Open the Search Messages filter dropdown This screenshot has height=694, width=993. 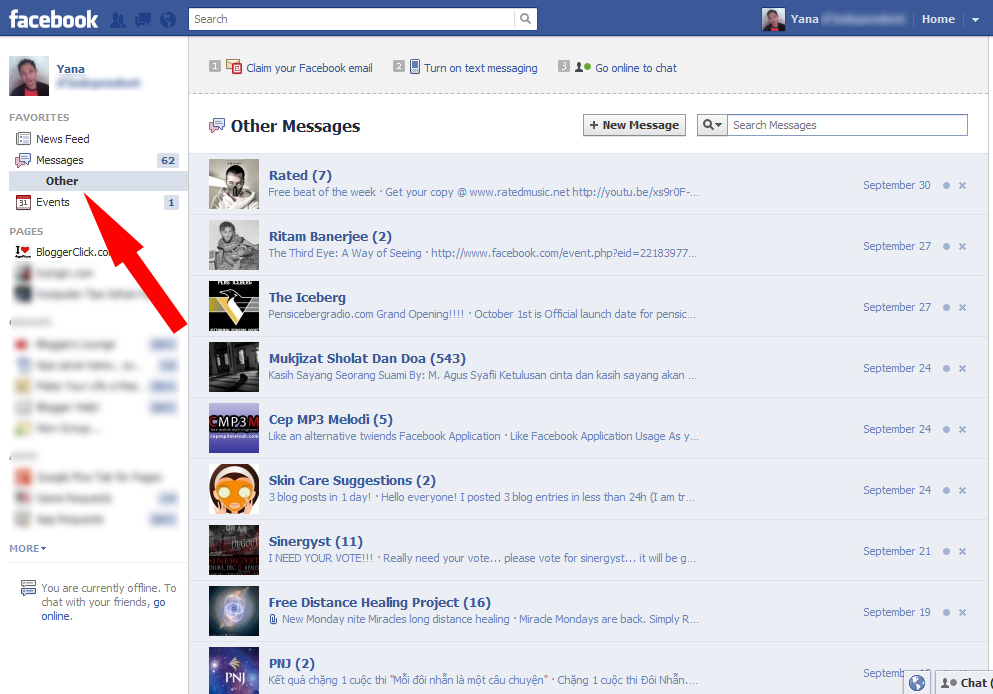[x=711, y=124]
